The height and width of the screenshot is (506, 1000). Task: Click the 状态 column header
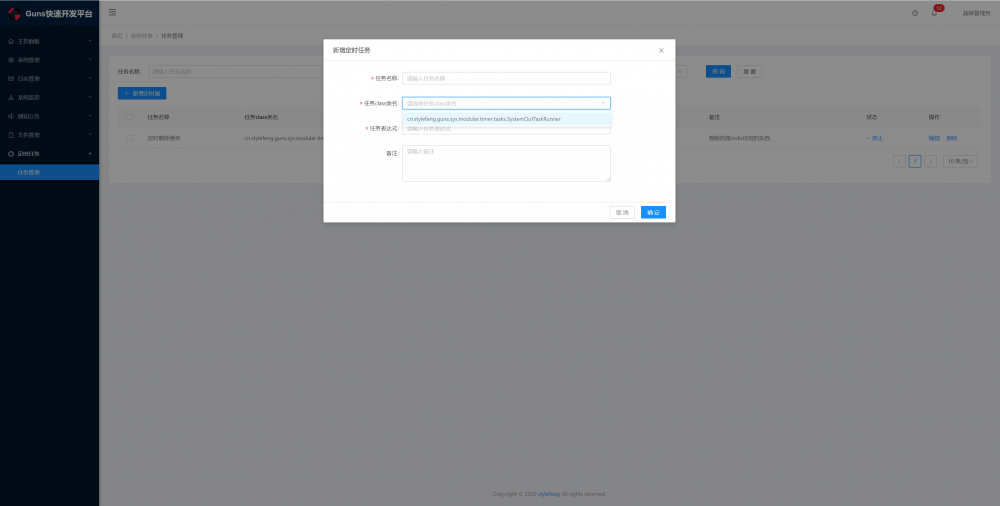coord(872,117)
